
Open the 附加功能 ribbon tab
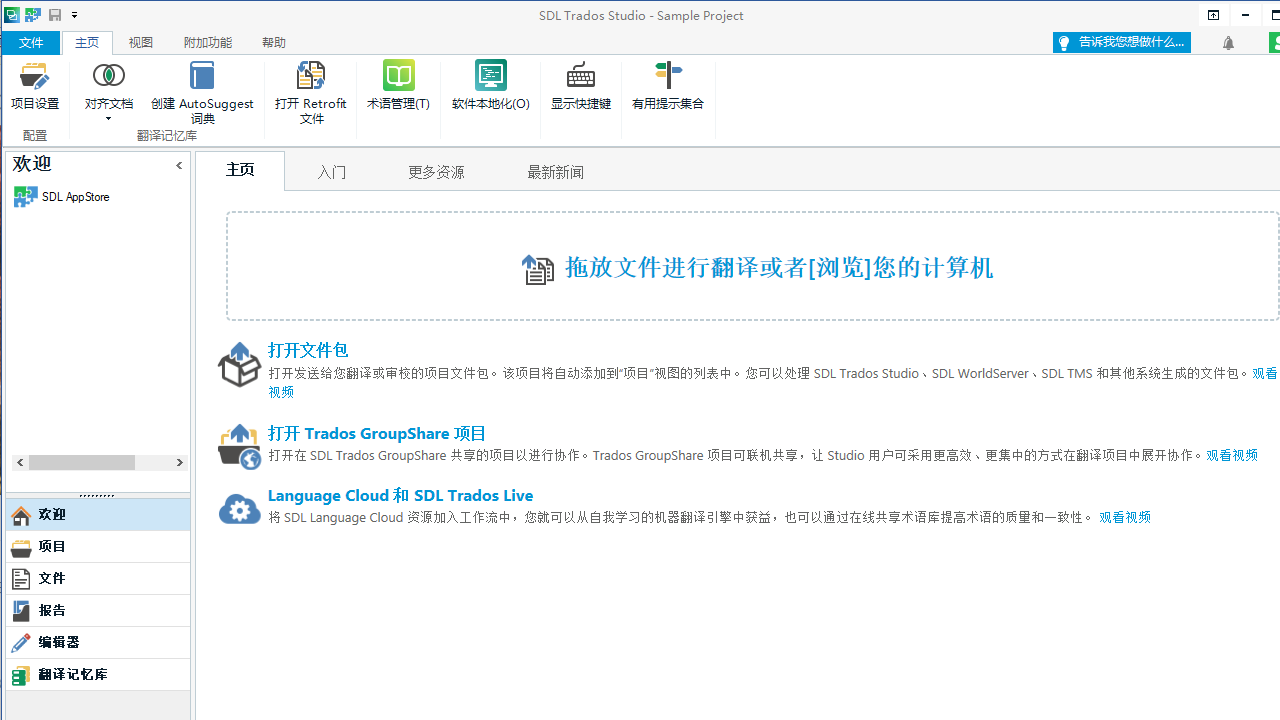(x=207, y=42)
